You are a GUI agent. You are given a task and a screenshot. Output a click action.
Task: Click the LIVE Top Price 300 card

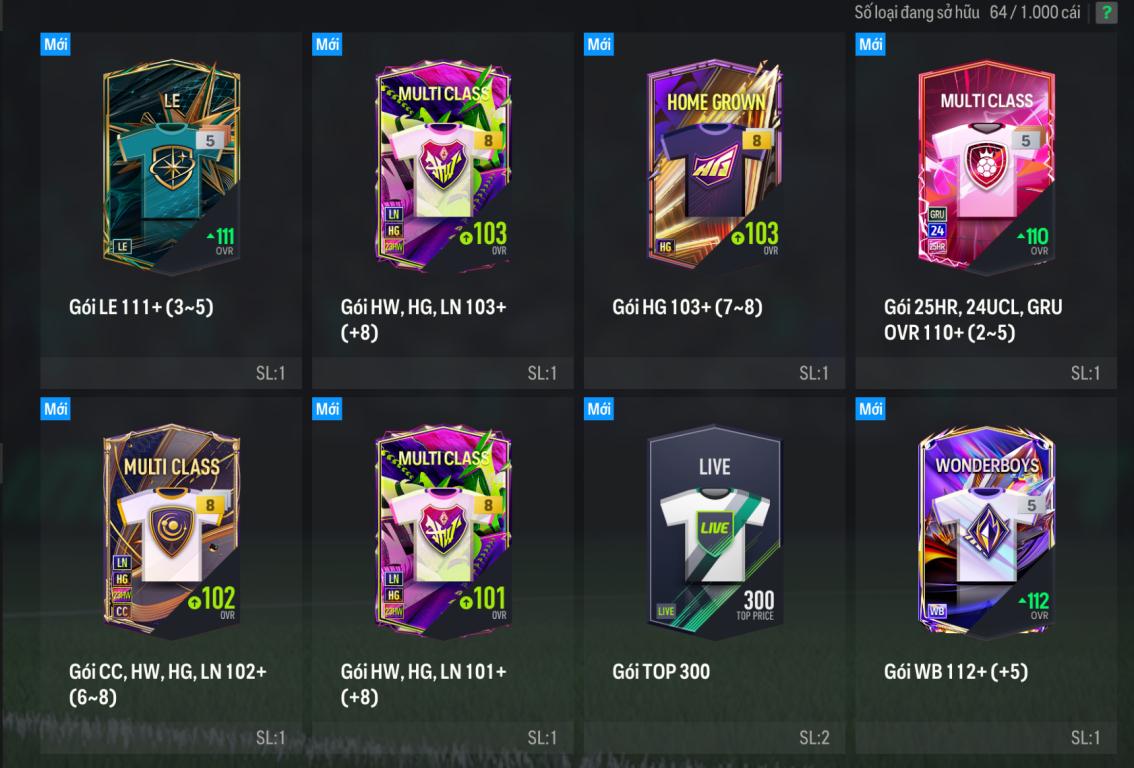(x=715, y=532)
